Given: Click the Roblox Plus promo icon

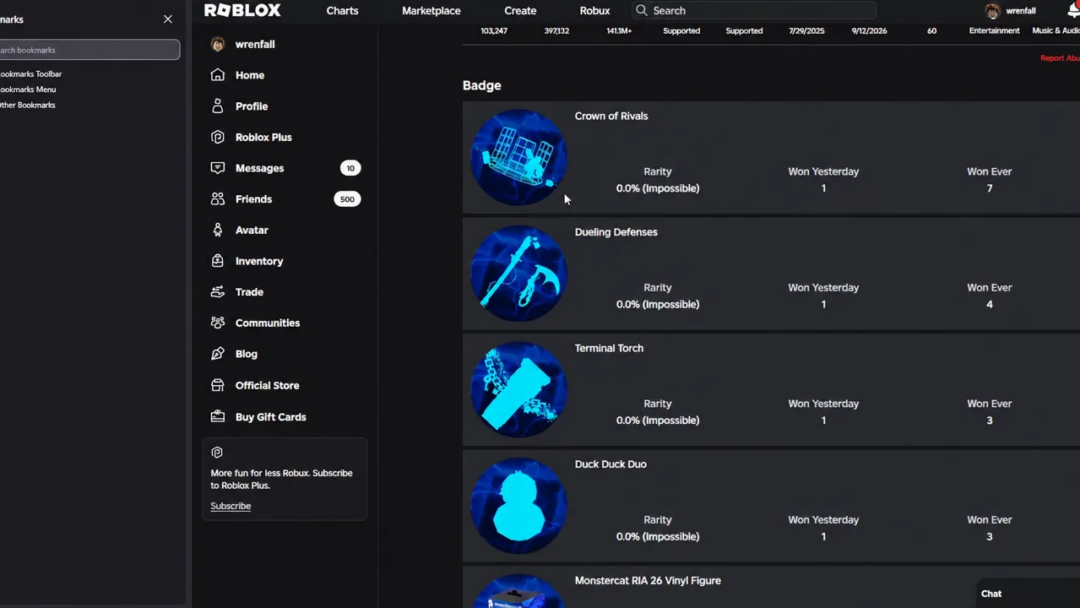Looking at the screenshot, I should [217, 452].
